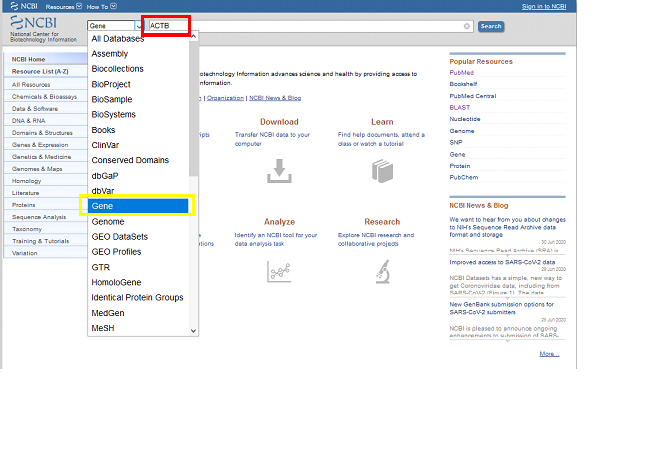This screenshot has height=463, width=663.
Task: Select dbVar from the database list
Action: (x=138, y=191)
